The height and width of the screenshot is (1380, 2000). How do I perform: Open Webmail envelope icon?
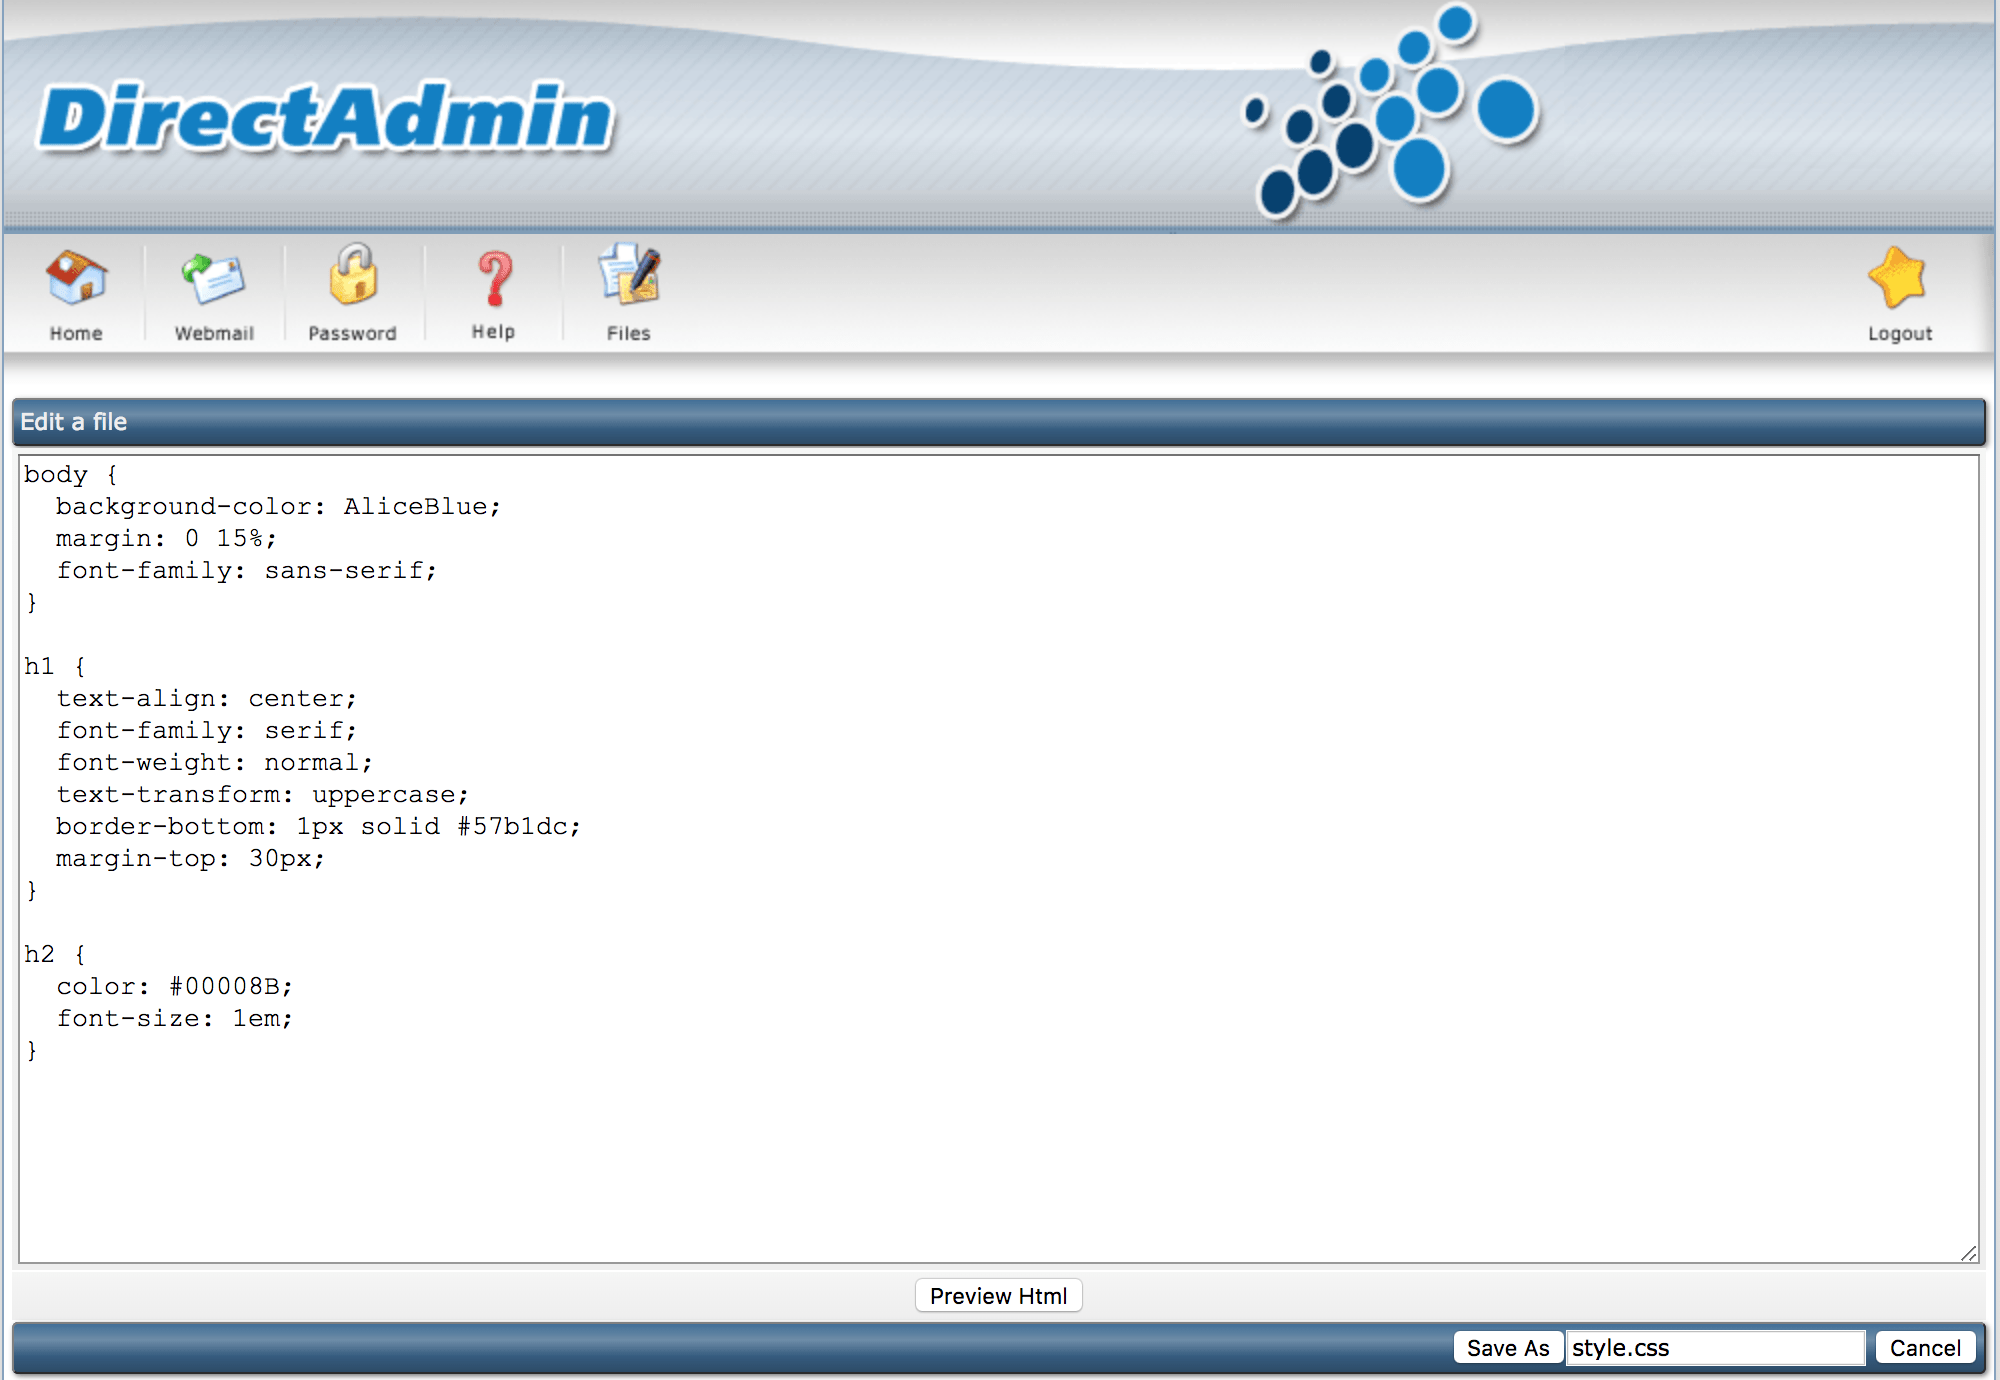213,278
